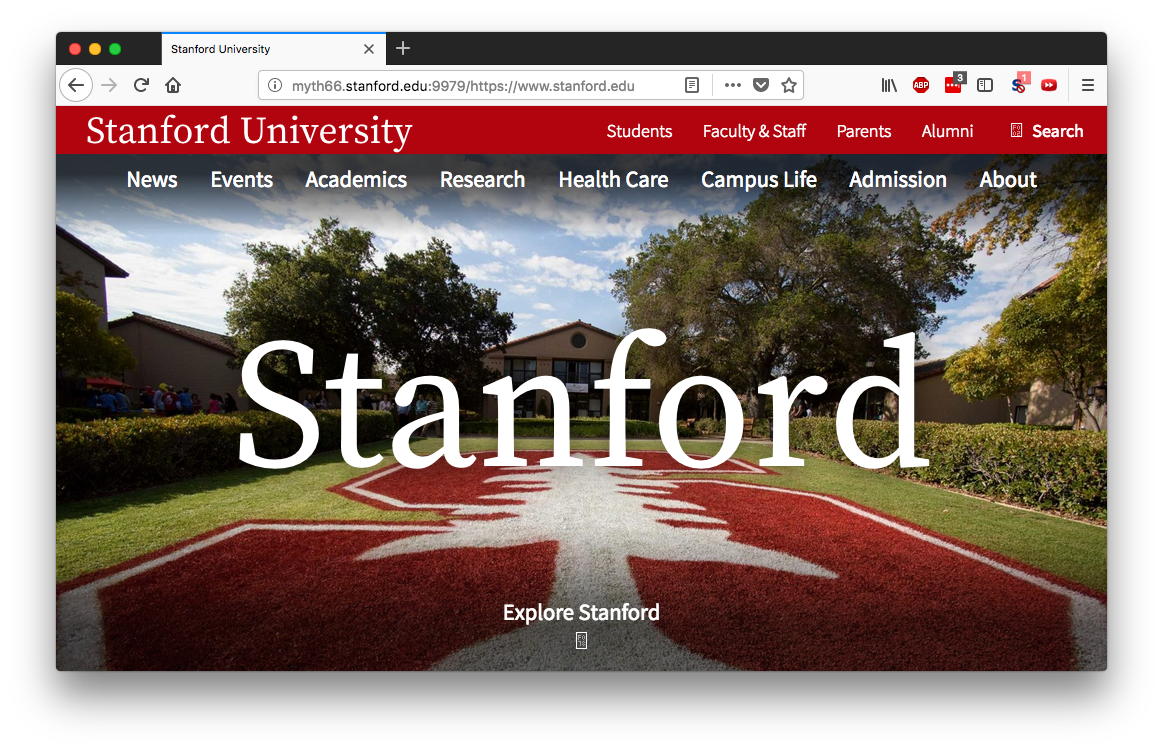The height and width of the screenshot is (751, 1163).
Task: Click the Adblock Plus extension icon
Action: [921, 85]
